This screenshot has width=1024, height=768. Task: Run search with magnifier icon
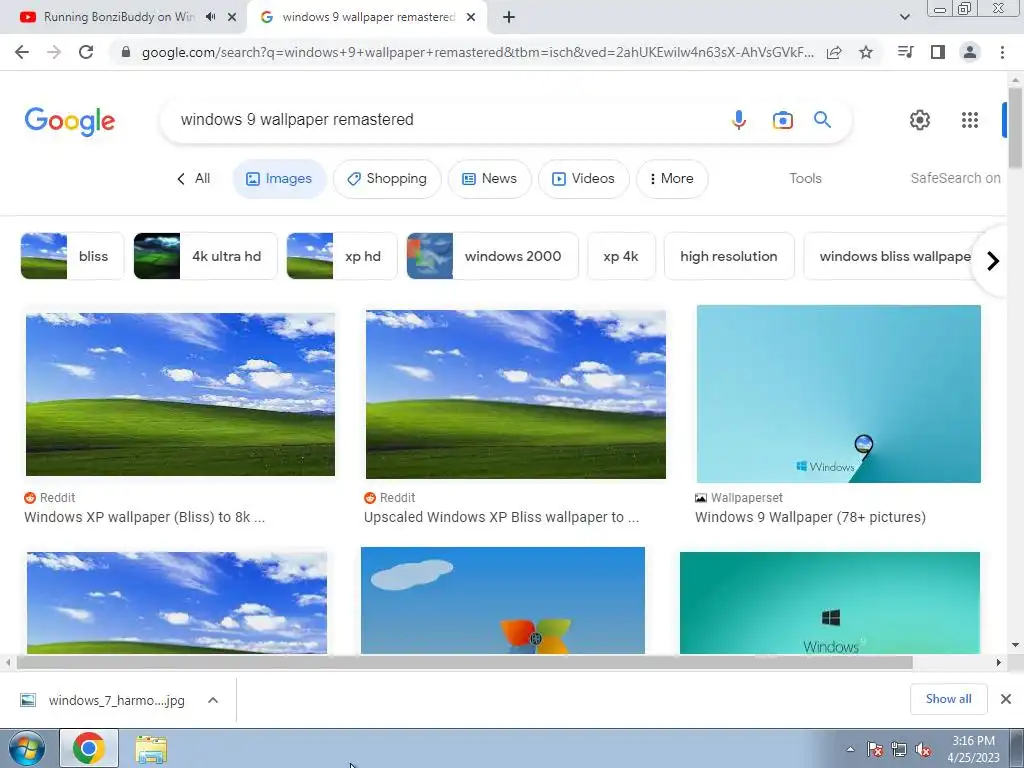(822, 120)
